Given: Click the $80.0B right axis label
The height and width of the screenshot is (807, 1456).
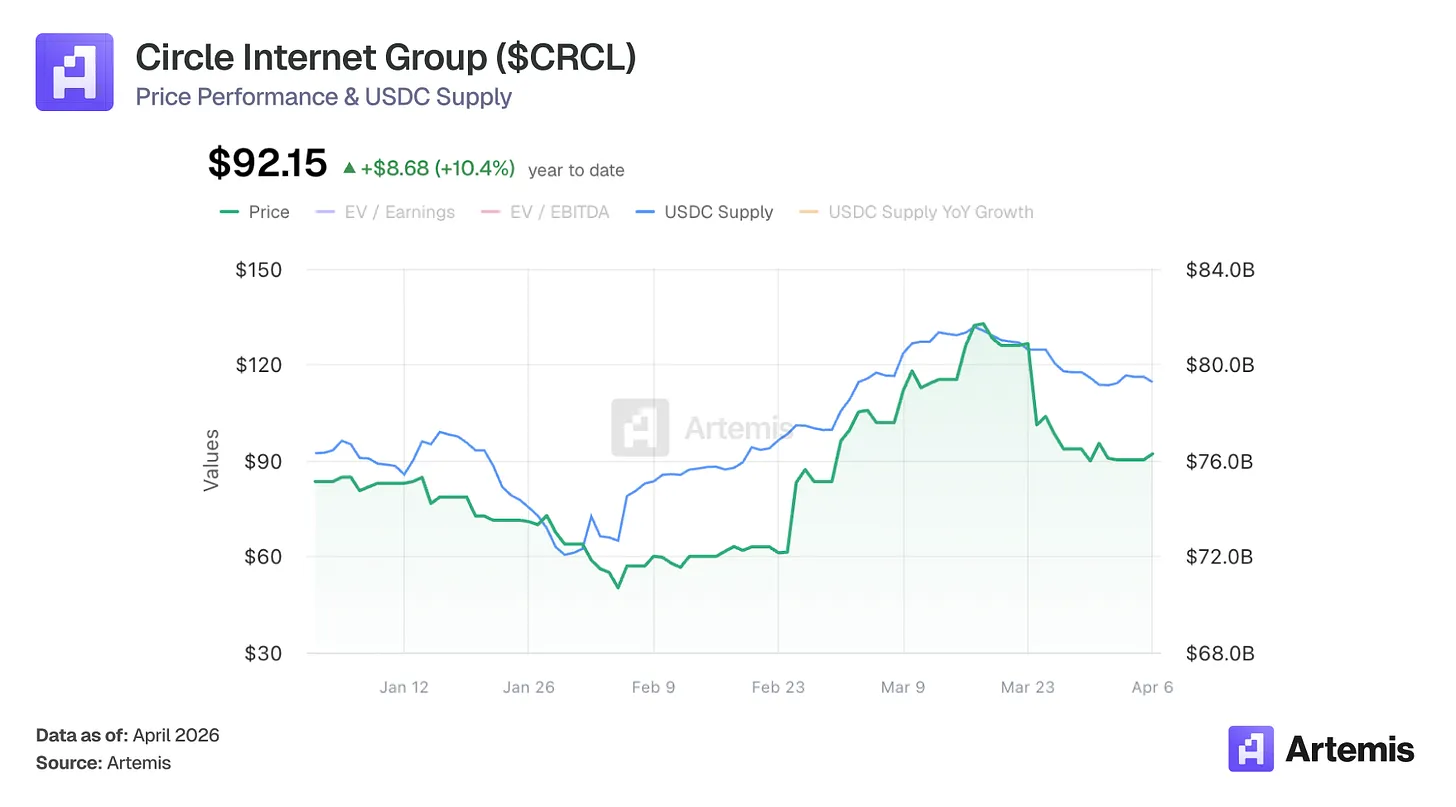Looking at the screenshot, I should click(x=1219, y=365).
